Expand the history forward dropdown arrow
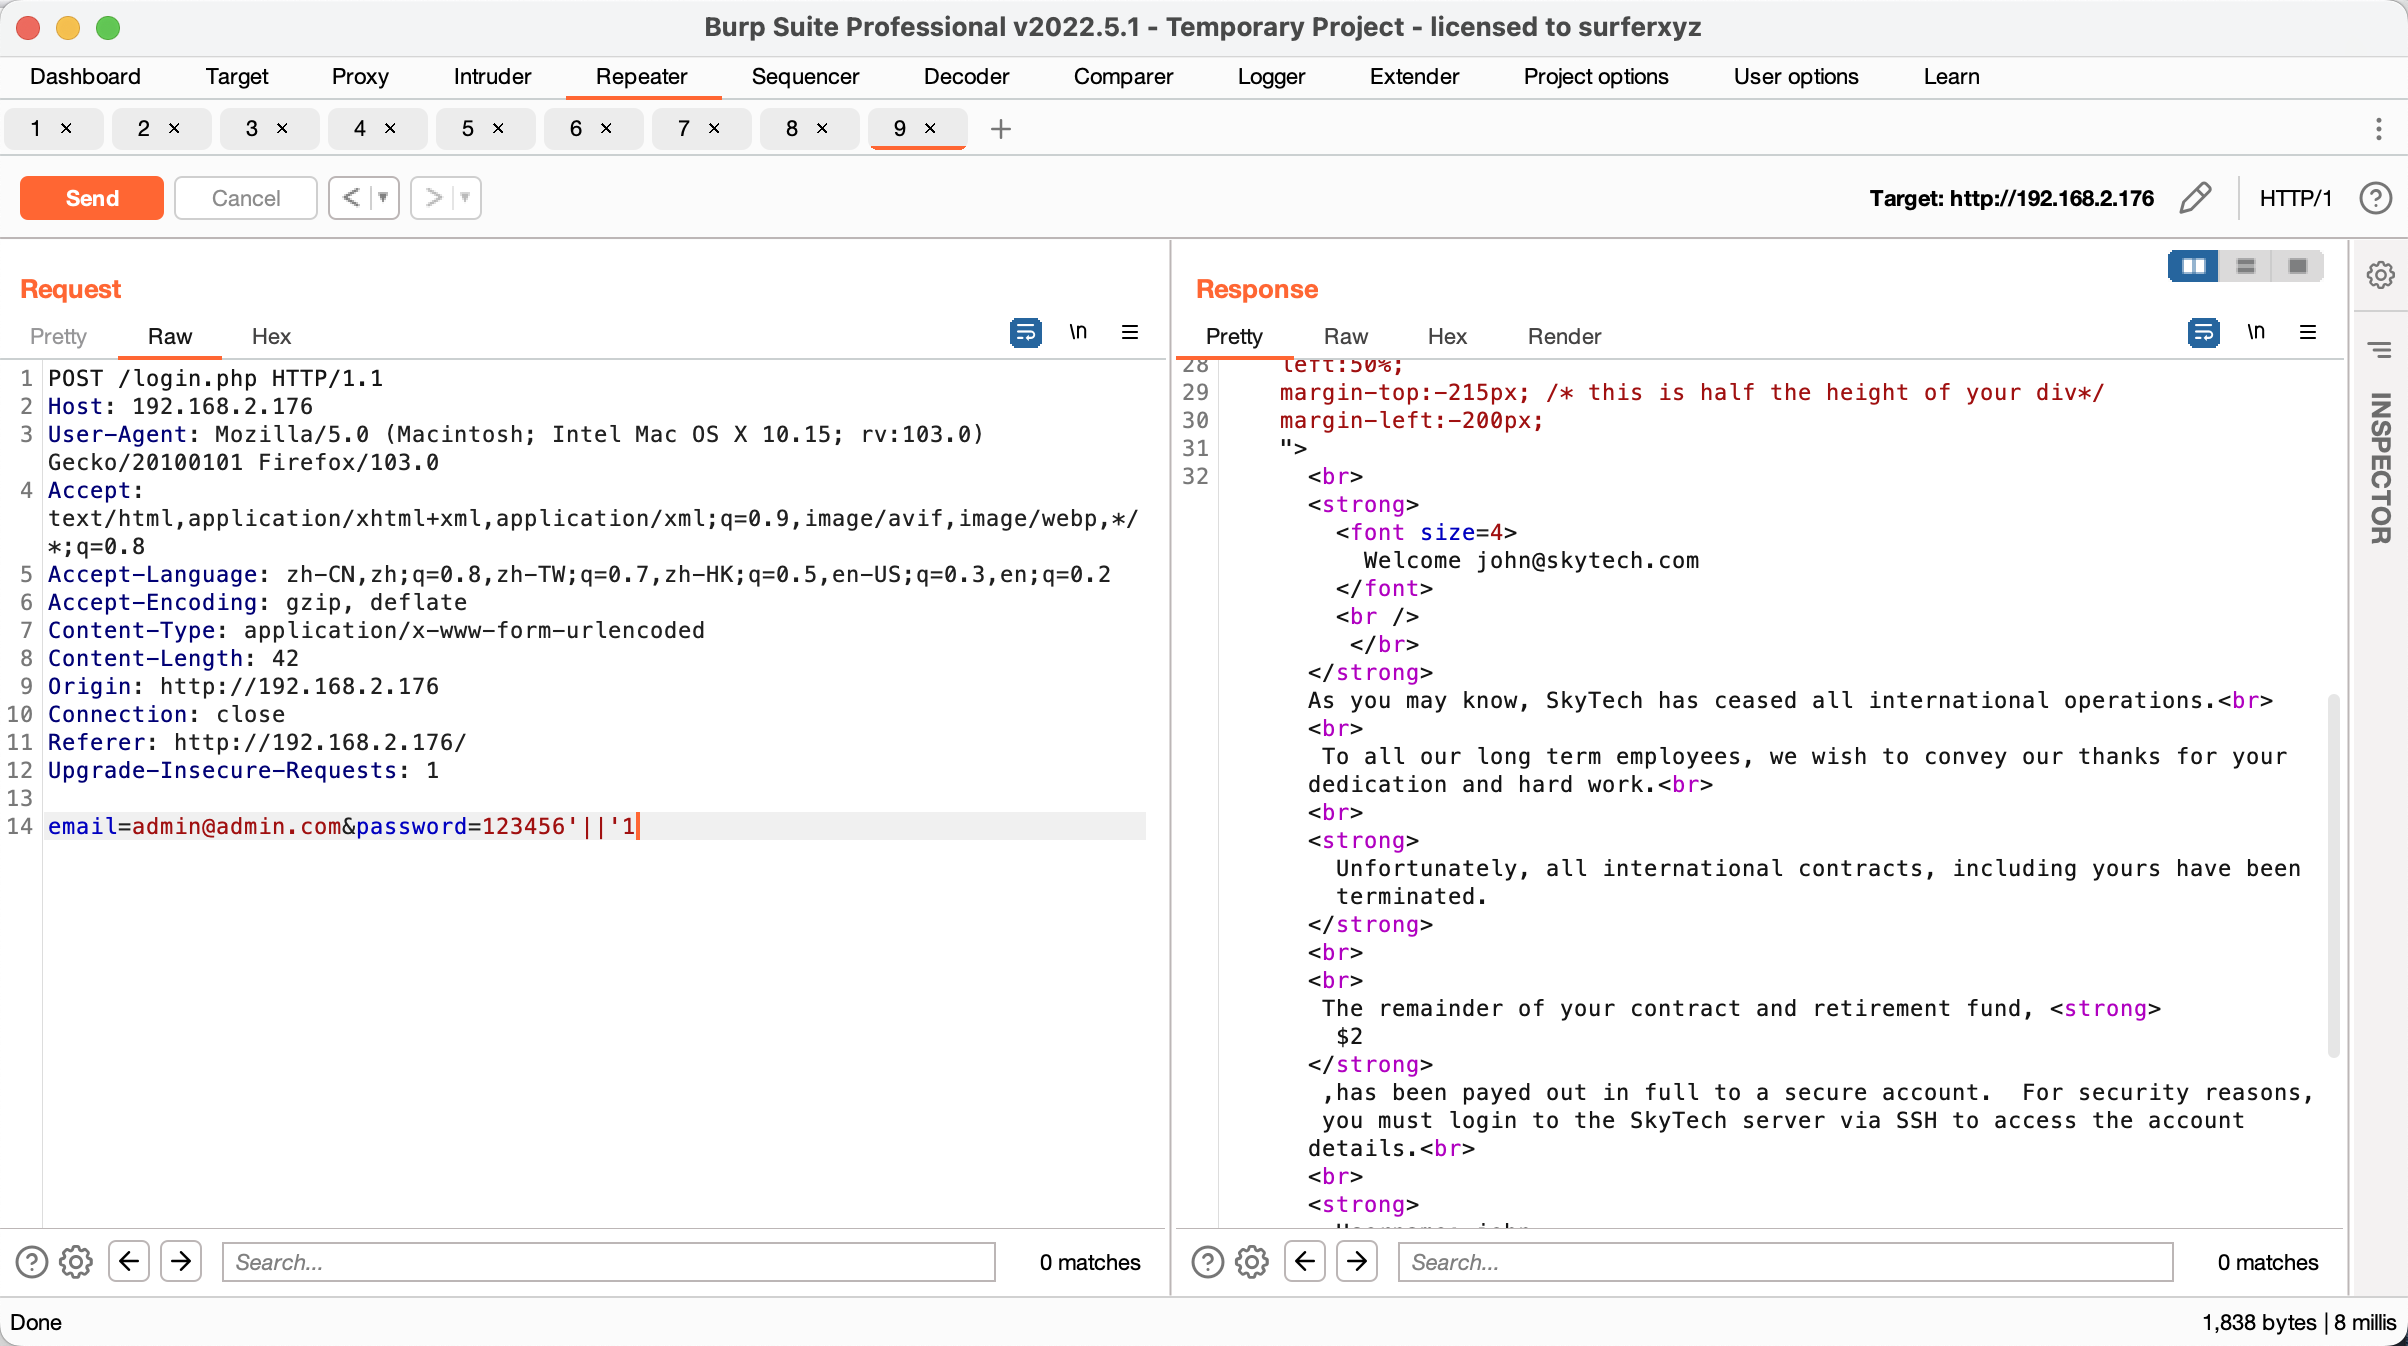This screenshot has width=2408, height=1346. click(465, 198)
